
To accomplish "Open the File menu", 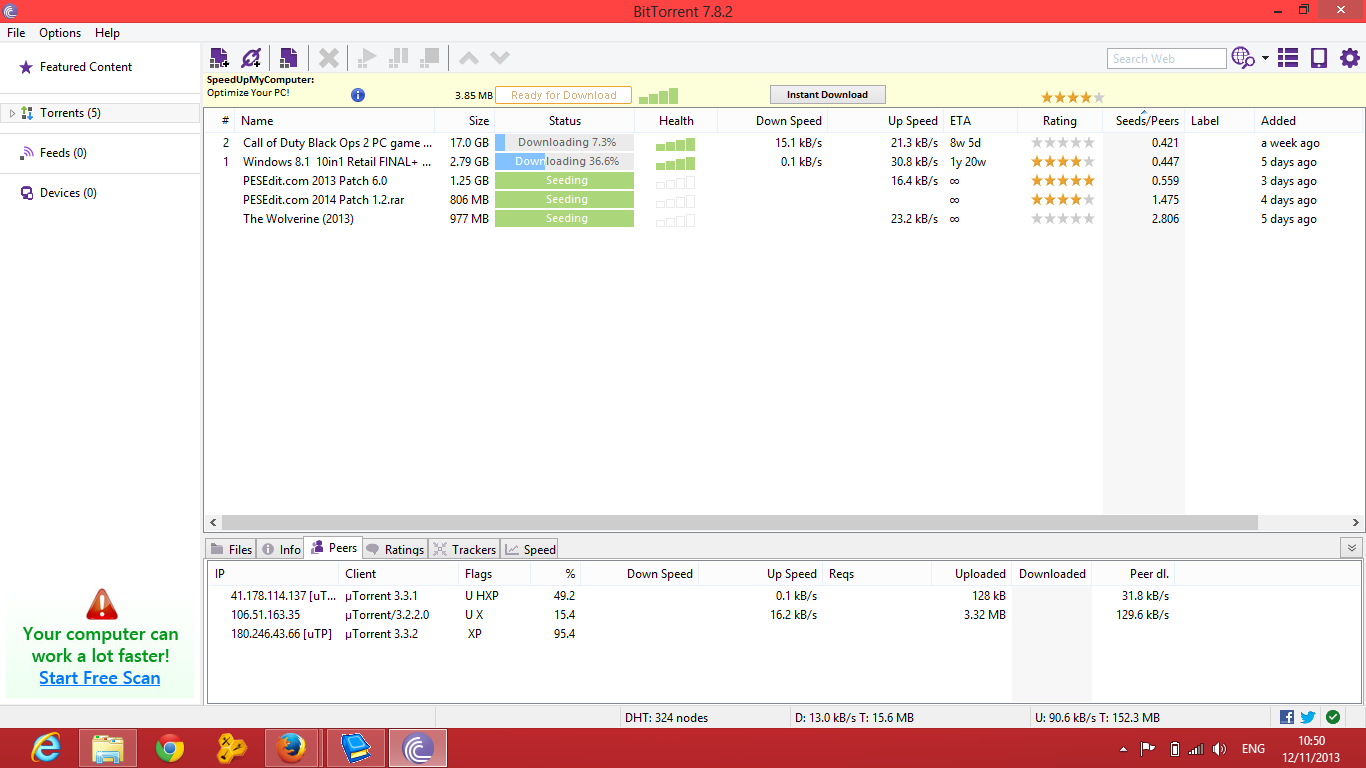I will coord(16,32).
